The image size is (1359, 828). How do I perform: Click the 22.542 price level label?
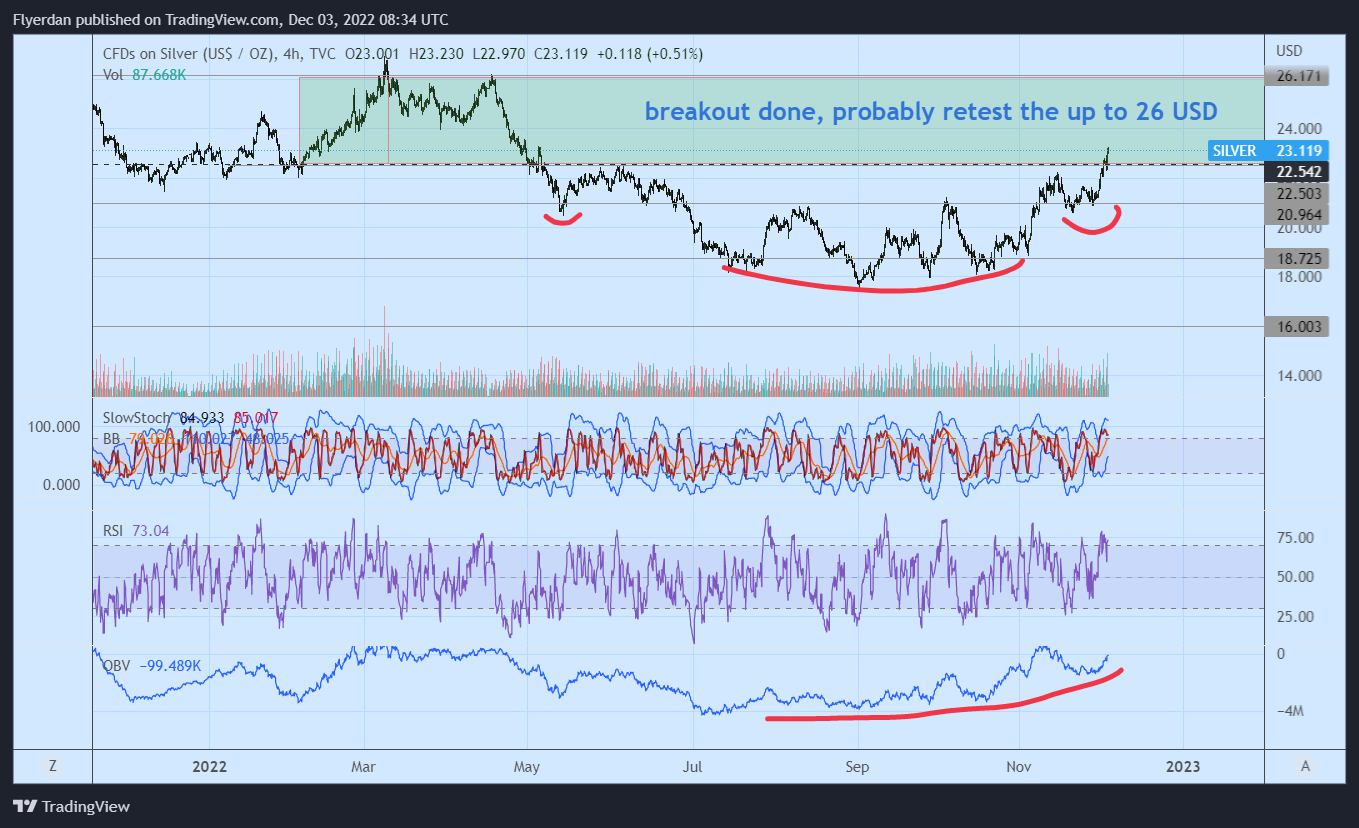pos(1296,171)
